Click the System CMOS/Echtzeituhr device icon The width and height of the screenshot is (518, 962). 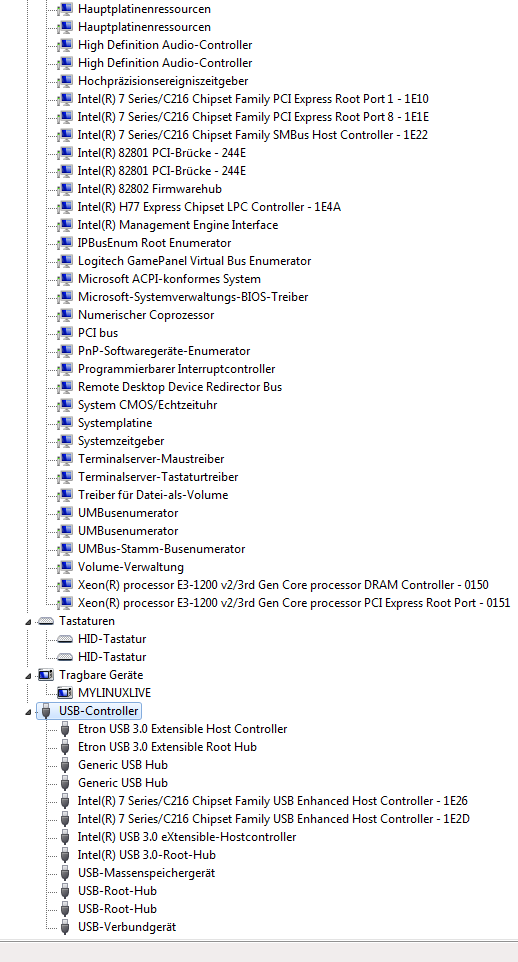tap(65, 405)
